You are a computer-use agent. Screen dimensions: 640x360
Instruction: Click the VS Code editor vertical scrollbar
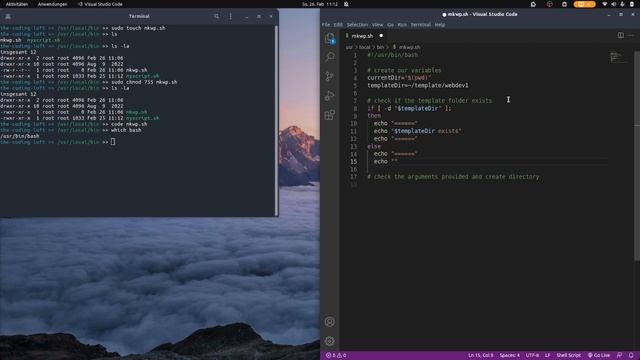(637, 155)
